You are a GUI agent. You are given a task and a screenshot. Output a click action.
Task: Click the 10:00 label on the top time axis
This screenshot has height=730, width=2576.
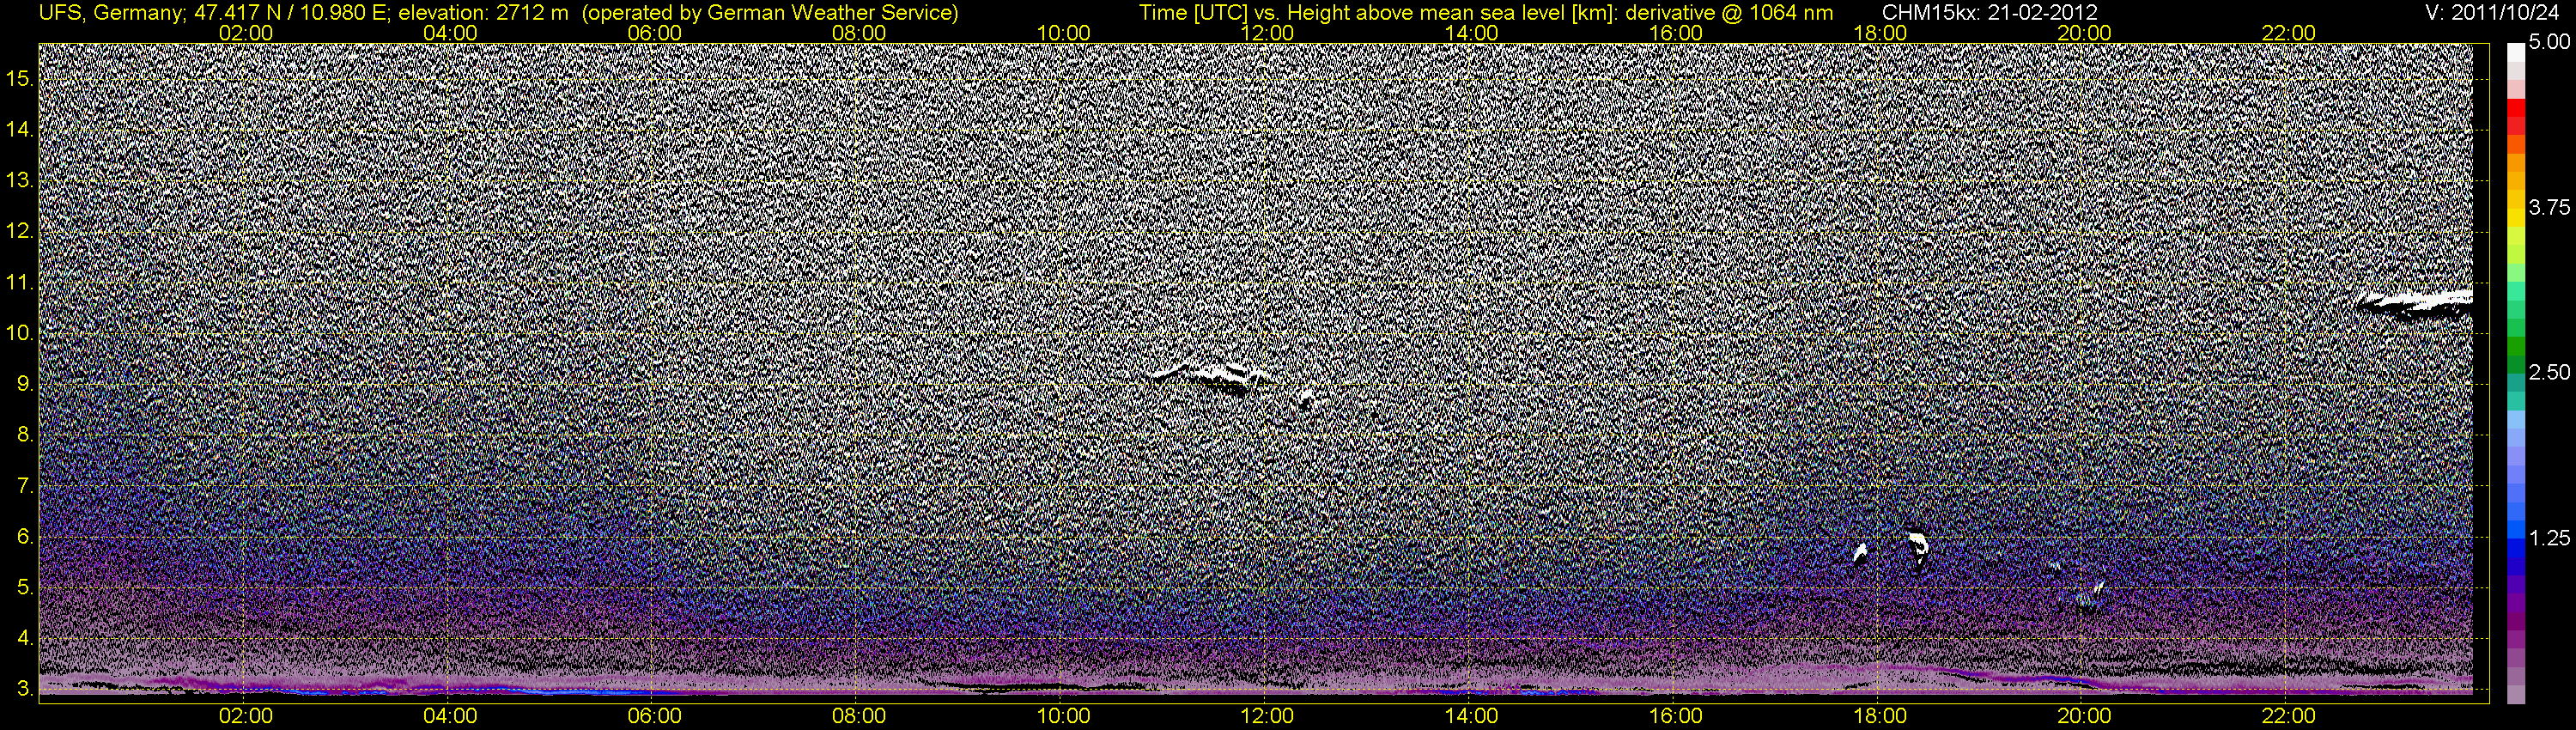tap(1063, 33)
